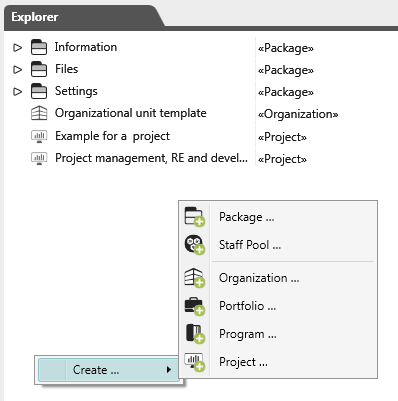Select 'Example for a project' tree item
The image size is (398, 401).
point(113,136)
